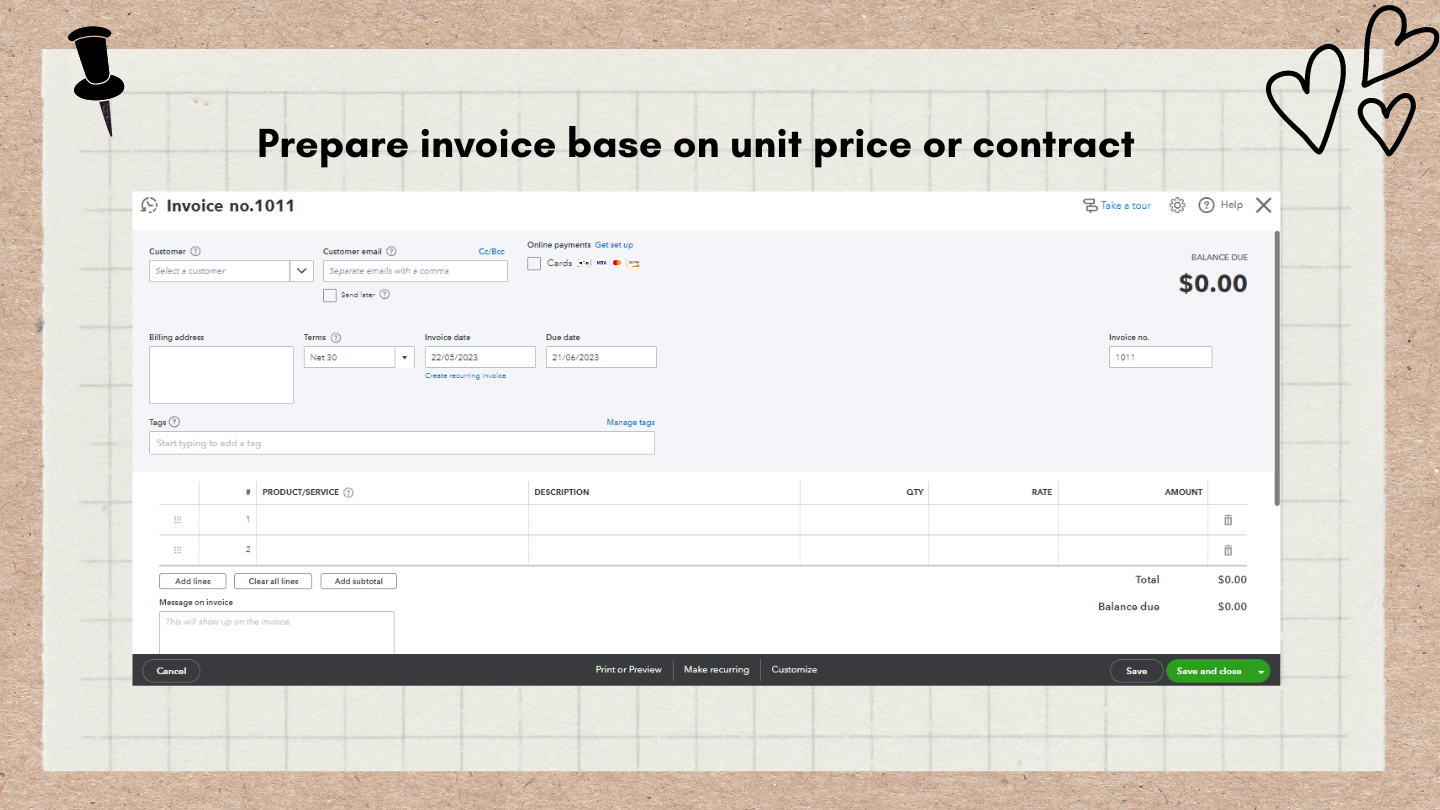Click the BALANCE DUE $0.00 amount

(x=1213, y=283)
